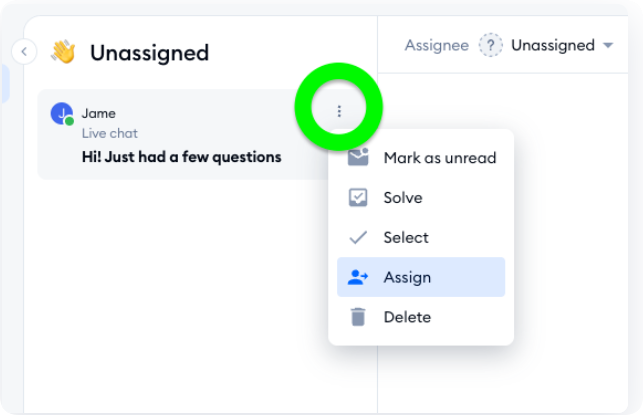Click the checkbox icon next to Solve
Screen dimensions: 643x415
point(357,197)
